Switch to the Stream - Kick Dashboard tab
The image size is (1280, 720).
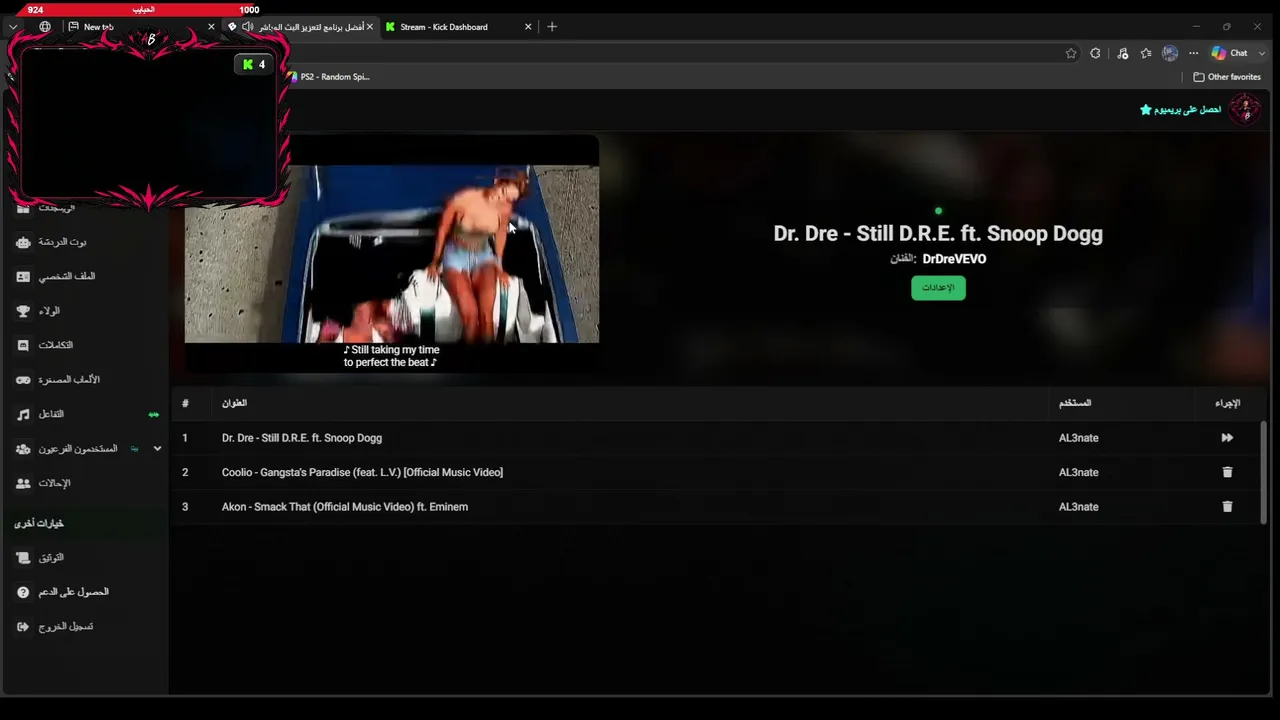point(459,27)
